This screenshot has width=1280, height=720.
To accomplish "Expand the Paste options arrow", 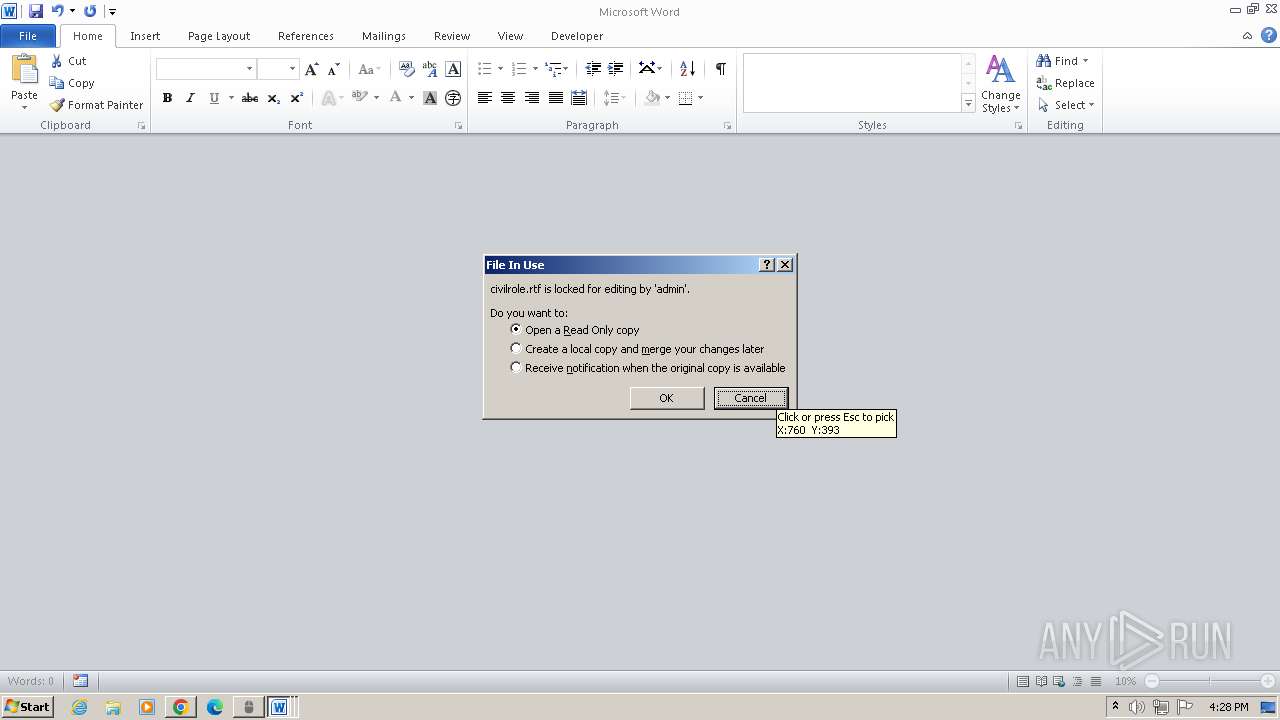I will point(24,108).
